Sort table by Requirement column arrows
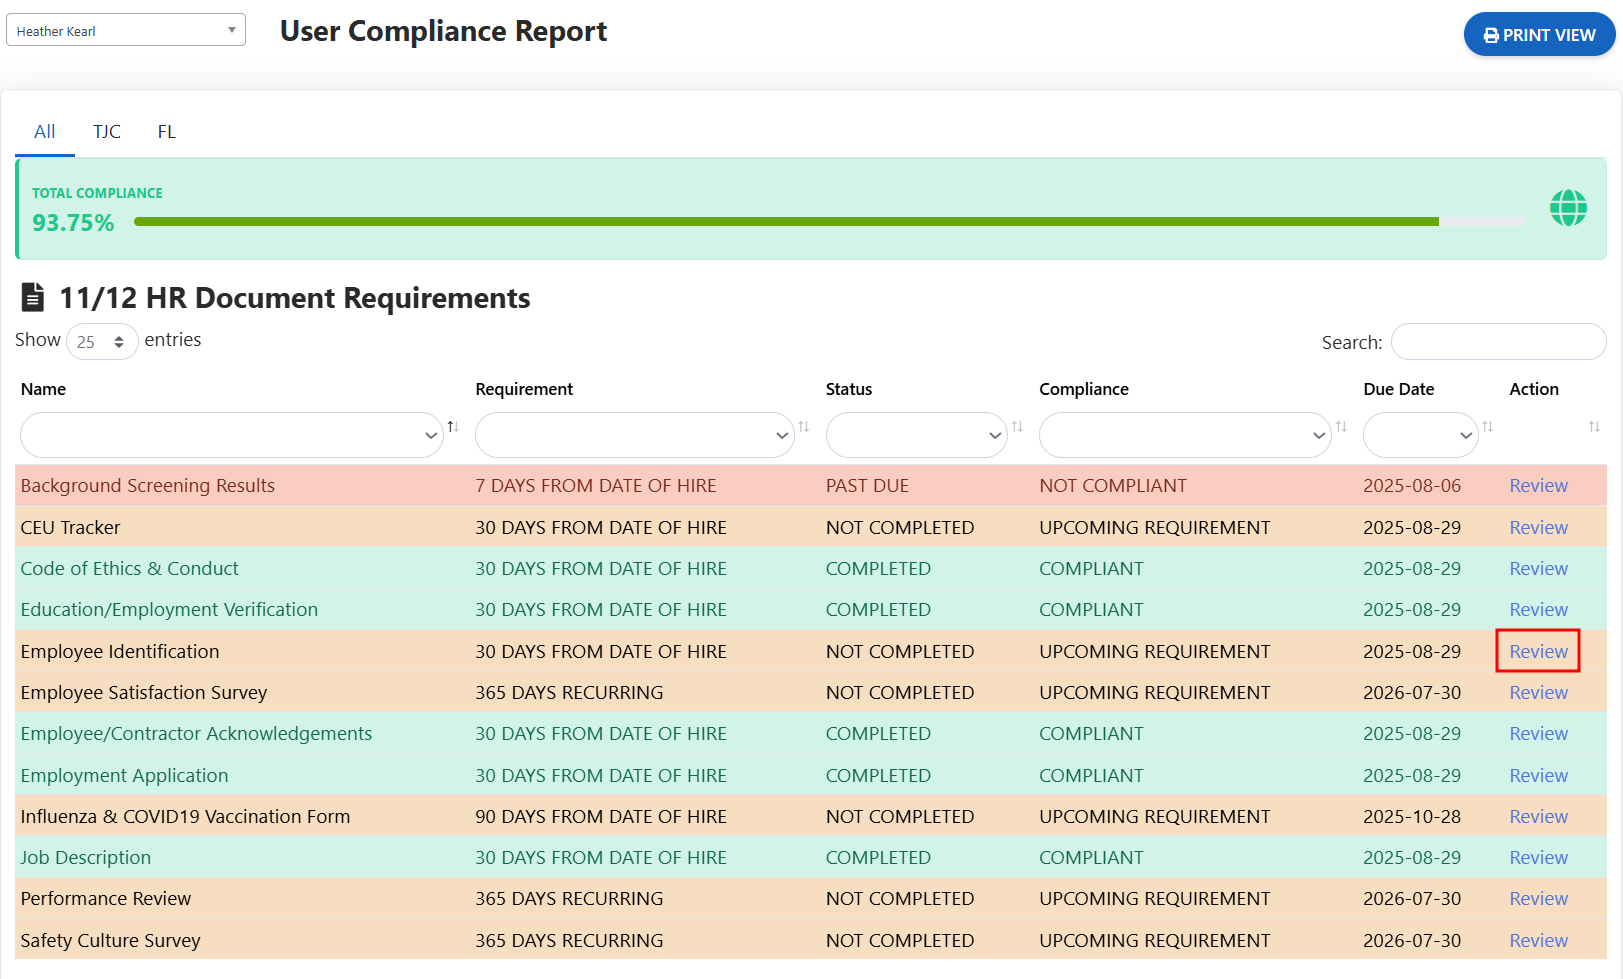 click(803, 427)
